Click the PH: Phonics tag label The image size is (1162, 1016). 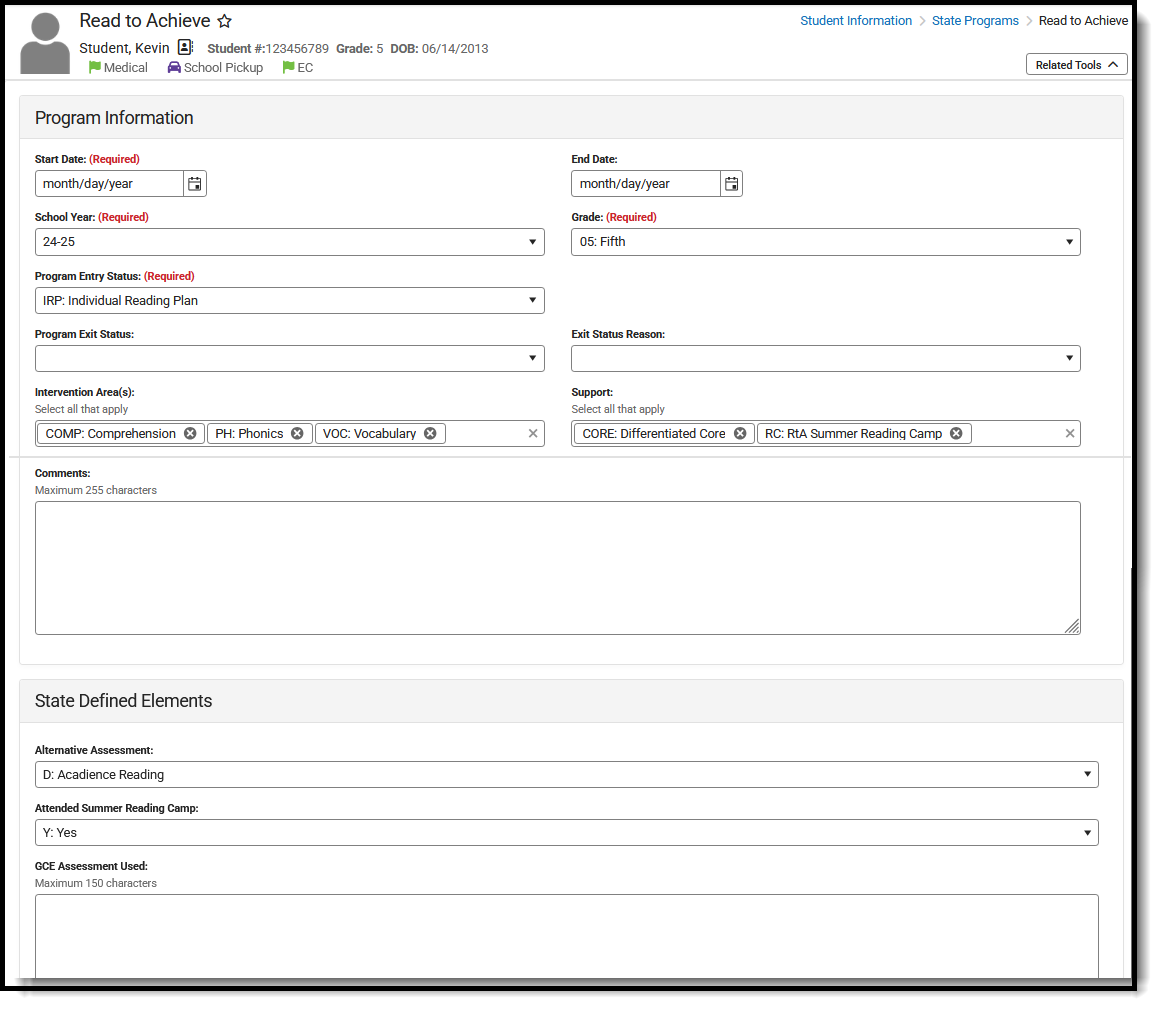click(x=249, y=434)
